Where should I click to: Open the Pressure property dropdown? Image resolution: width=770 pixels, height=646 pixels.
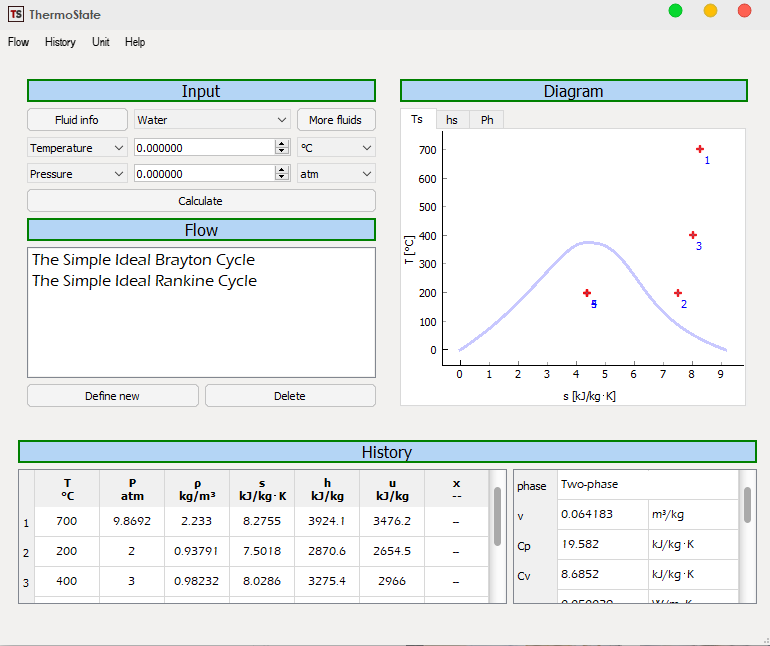coord(77,174)
